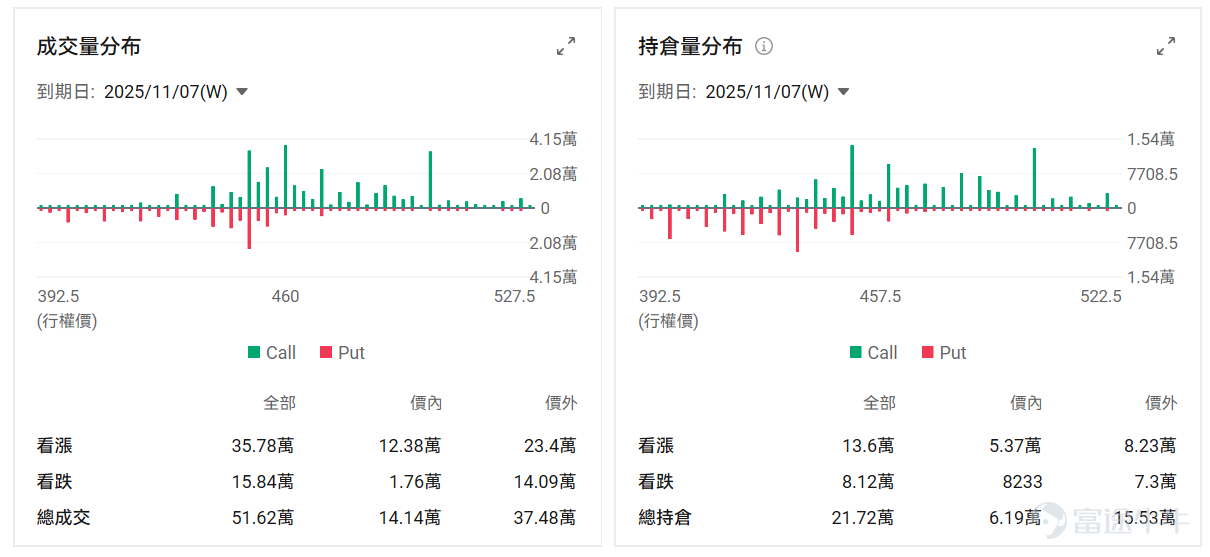The image size is (1210, 557).
Task: Click the 總成交 total value 51.62萬
Action: (263, 518)
